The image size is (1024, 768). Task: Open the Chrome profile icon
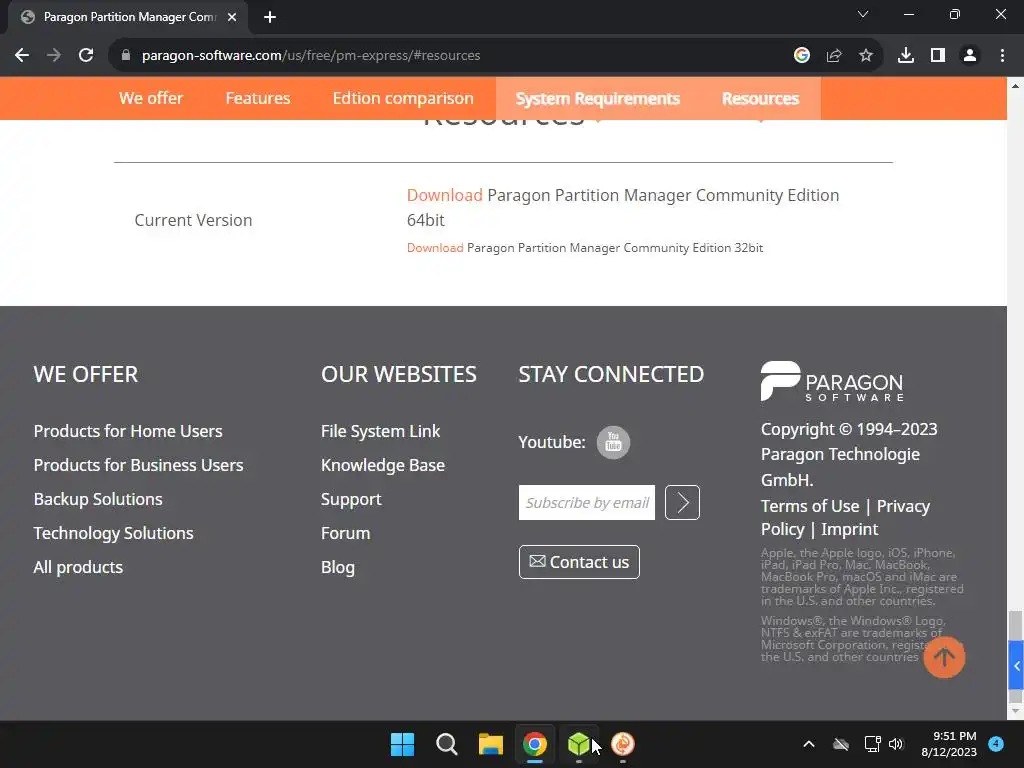pos(970,56)
